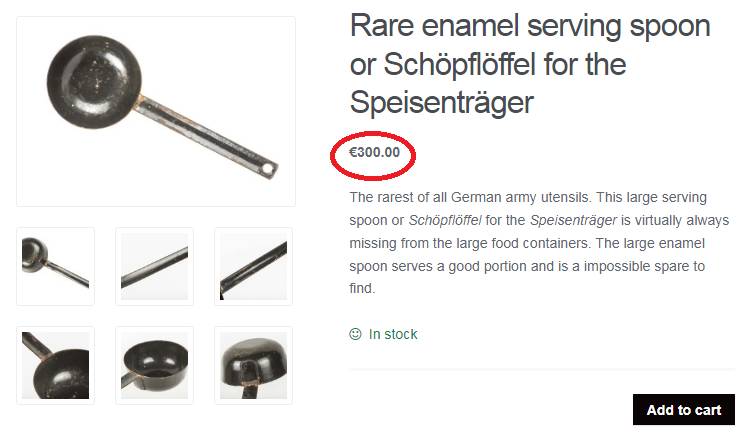The image size is (748, 432).
Task: Click "The rarest of all German army utensils" sentence
Action: click(x=478, y=197)
